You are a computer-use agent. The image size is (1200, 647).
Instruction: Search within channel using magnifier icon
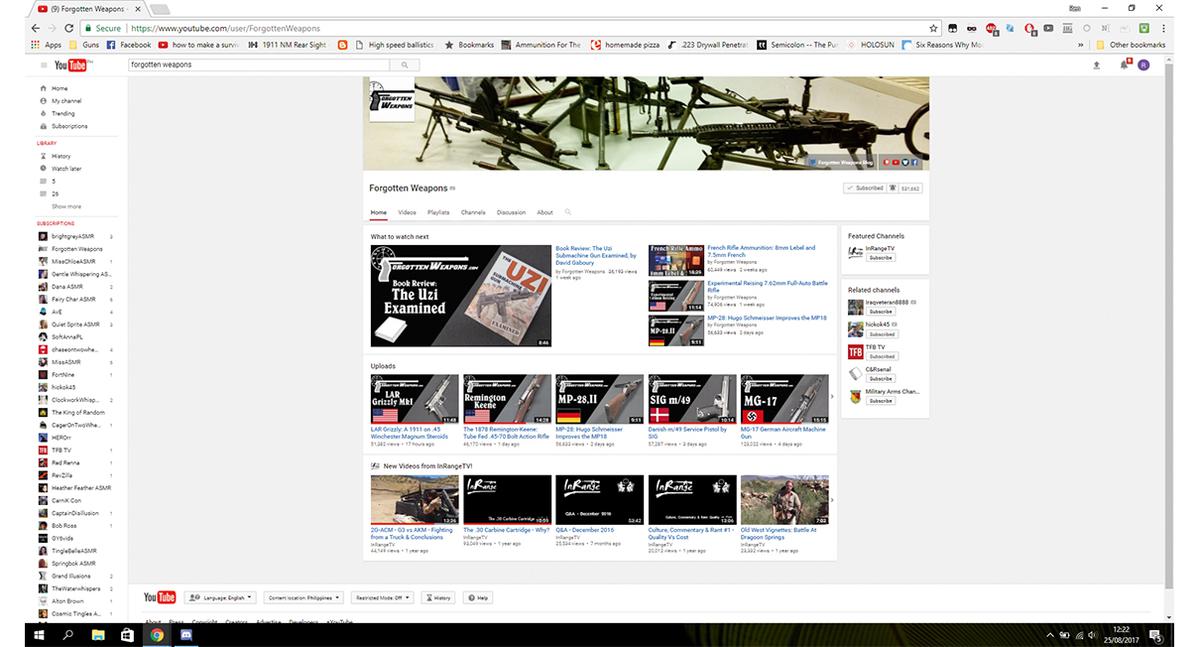pyautogui.click(x=568, y=212)
